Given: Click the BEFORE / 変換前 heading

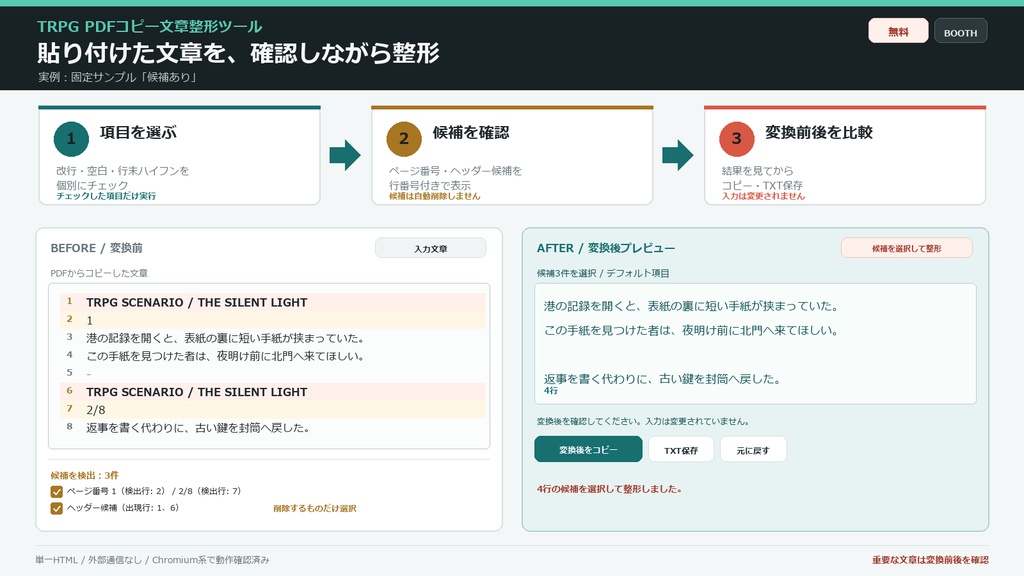Looking at the screenshot, I should pyautogui.click(x=97, y=248).
